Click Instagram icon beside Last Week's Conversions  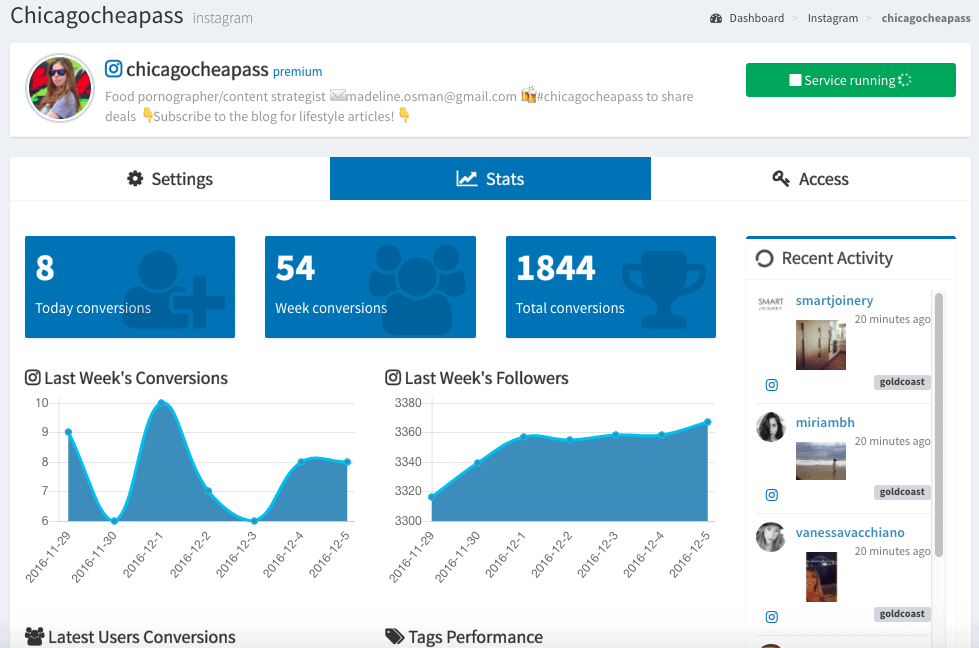click(32, 378)
